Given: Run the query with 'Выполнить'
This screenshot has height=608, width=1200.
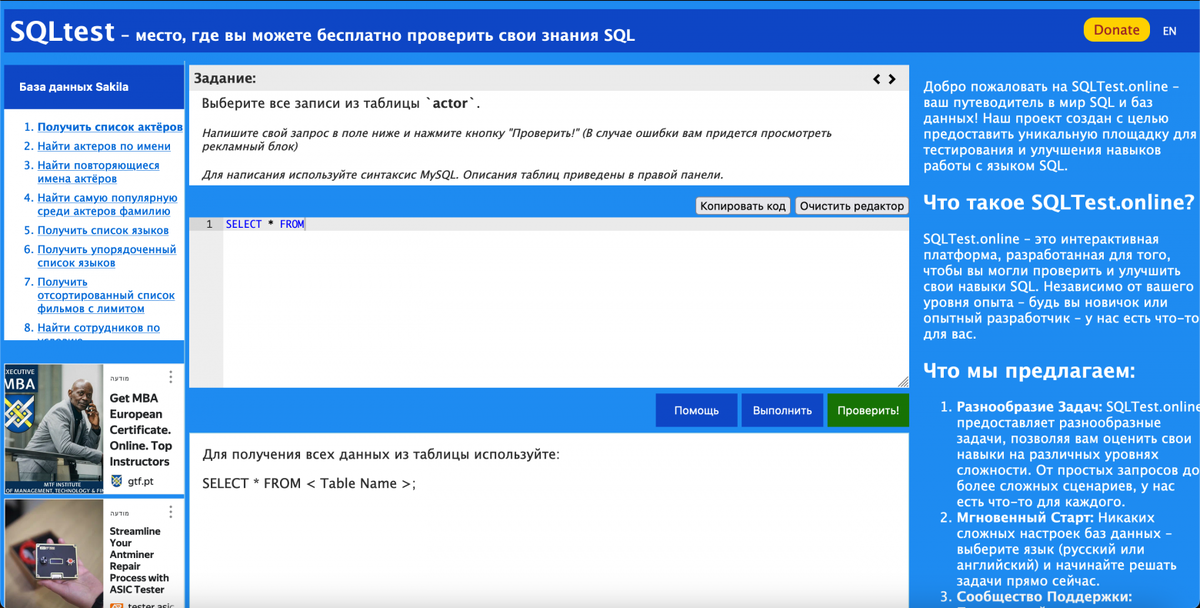Looking at the screenshot, I should pos(782,410).
